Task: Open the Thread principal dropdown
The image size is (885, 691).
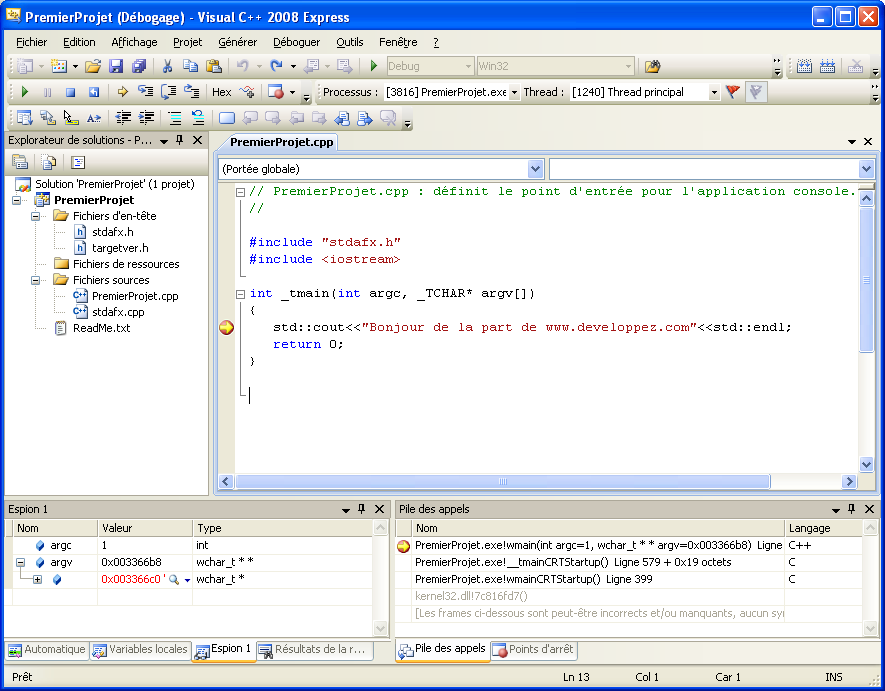Action: click(714, 92)
